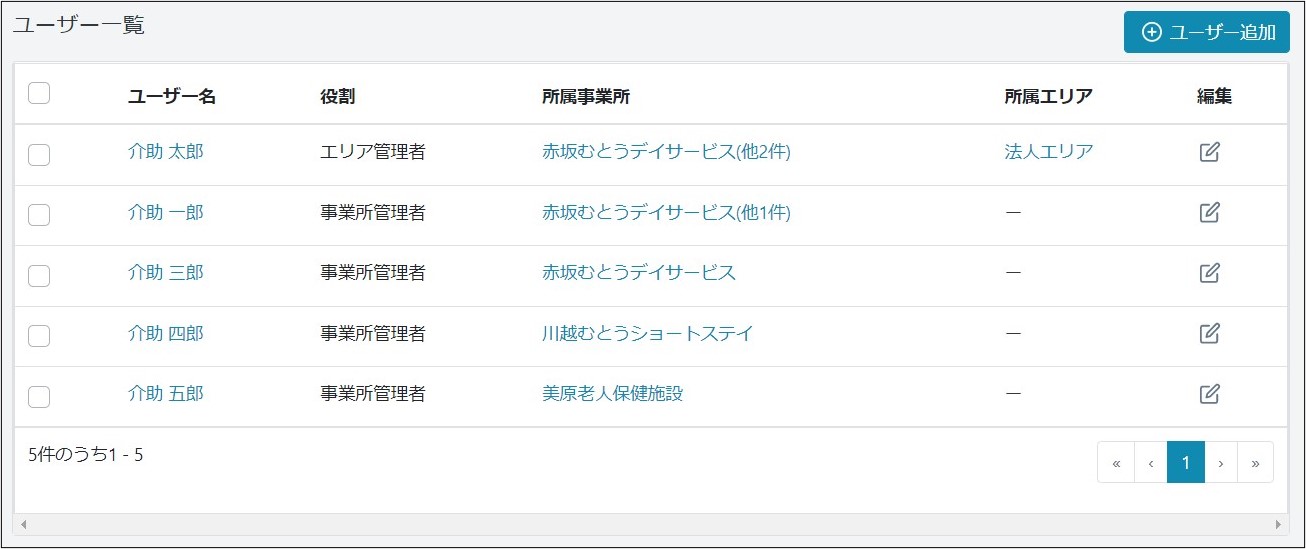Open the 法人エリア area link
The image size is (1306, 549).
1049,152
